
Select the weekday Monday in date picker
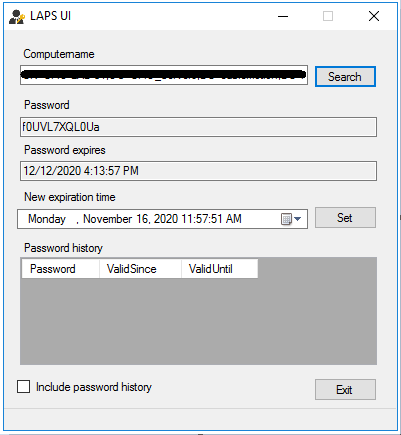pos(47,219)
